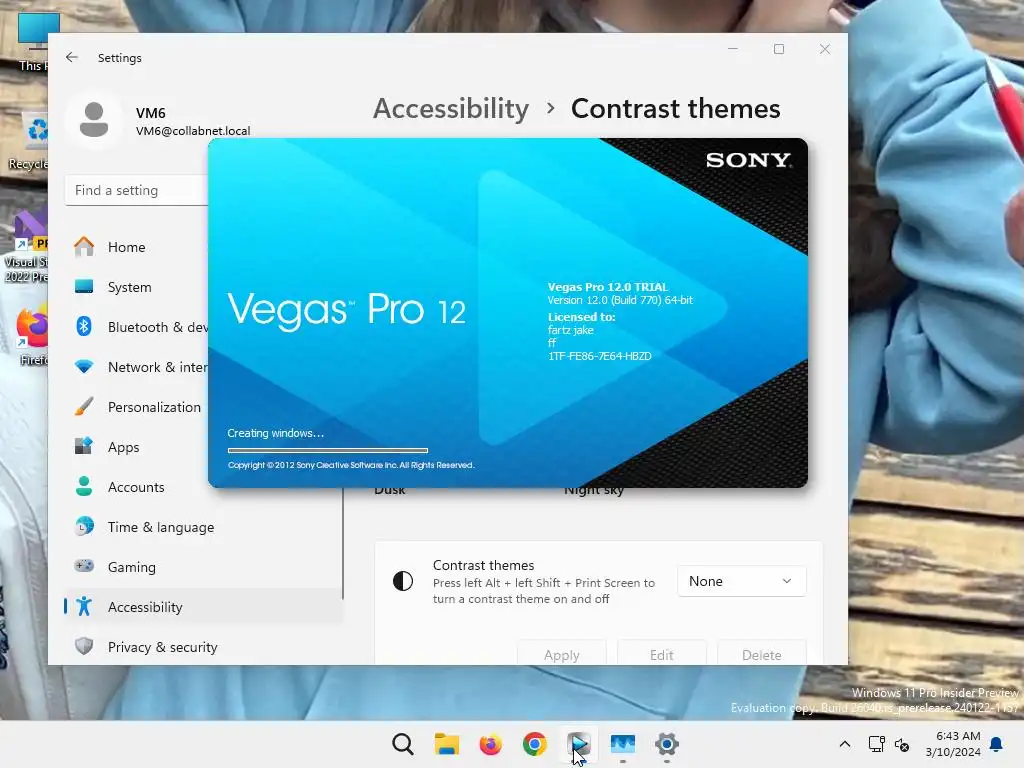Click the Edit theme button
1024x768 pixels.
(662, 654)
